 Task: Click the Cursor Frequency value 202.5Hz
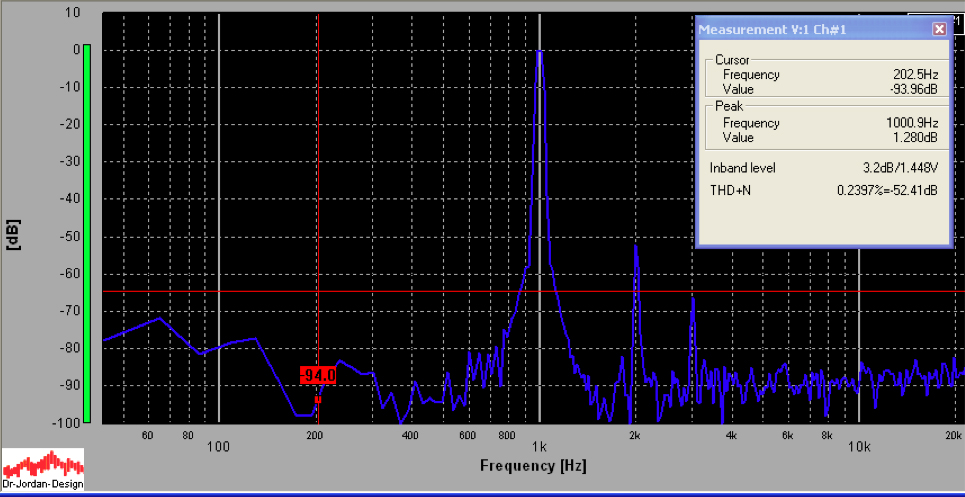[915, 75]
